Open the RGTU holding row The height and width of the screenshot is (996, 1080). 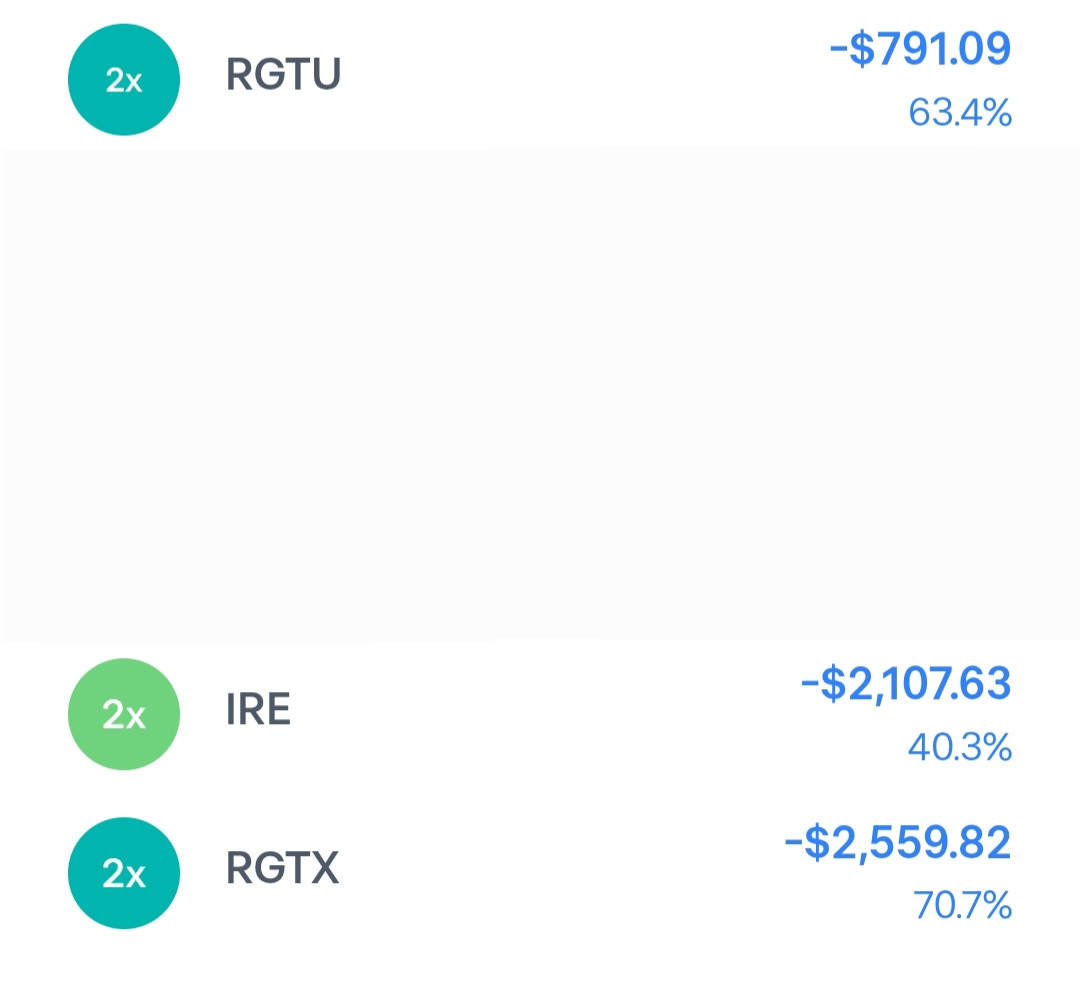(540, 79)
